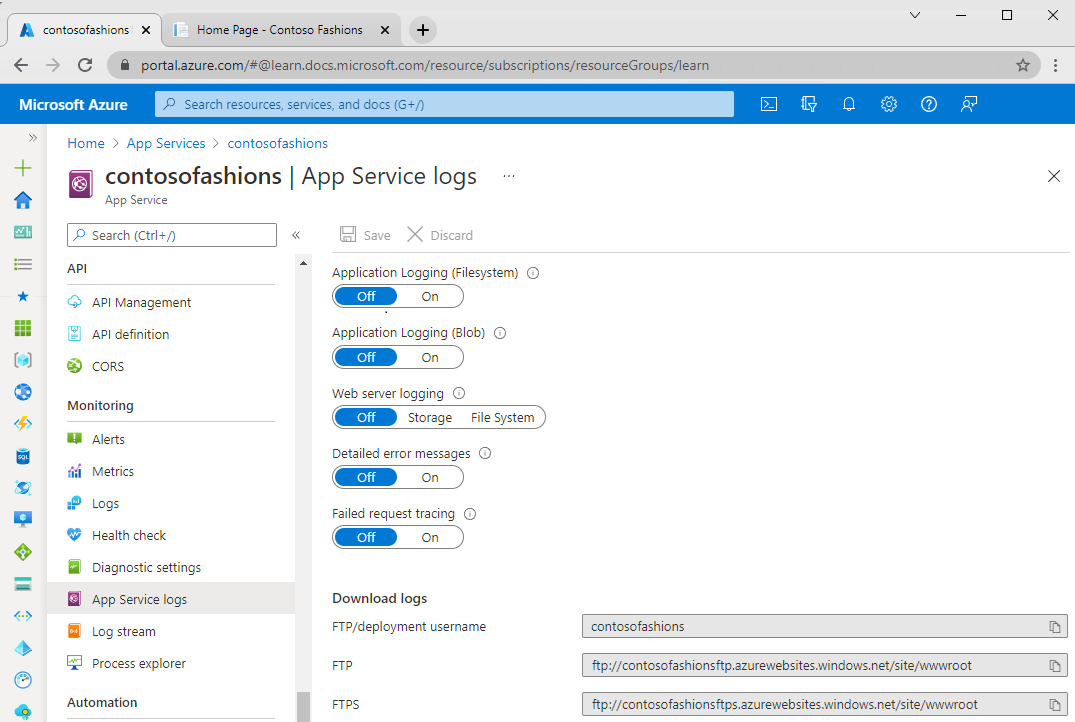Image resolution: width=1075 pixels, height=722 pixels.
Task: Show info for Application Logging (Filesystem)
Action: (x=533, y=273)
